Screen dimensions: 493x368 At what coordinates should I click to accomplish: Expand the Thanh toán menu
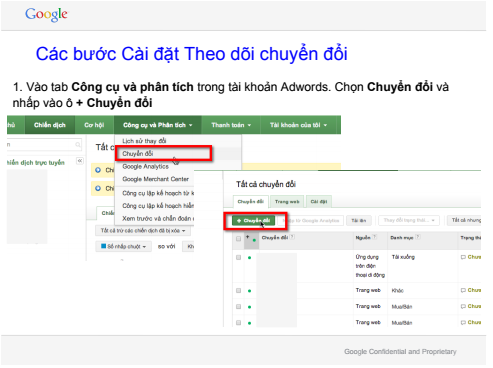(x=231, y=125)
